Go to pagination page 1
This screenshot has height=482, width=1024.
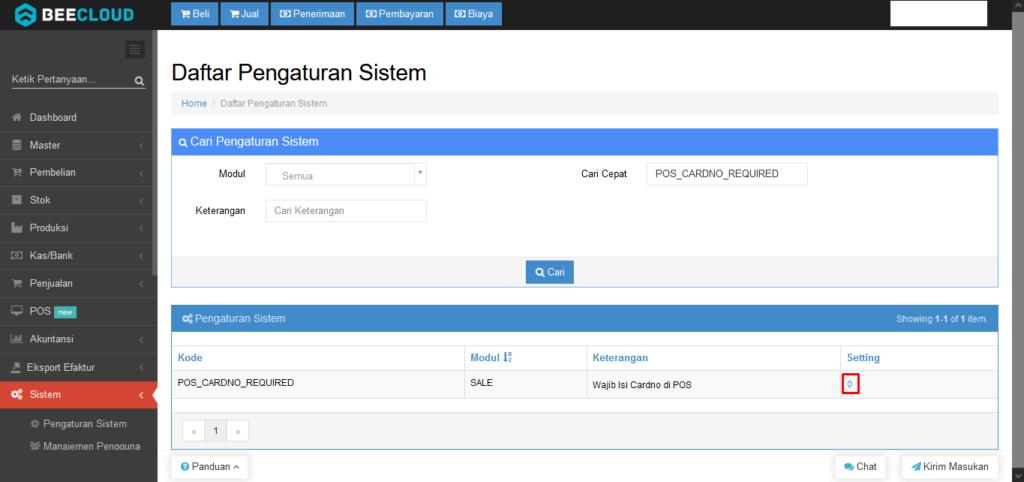click(x=216, y=431)
